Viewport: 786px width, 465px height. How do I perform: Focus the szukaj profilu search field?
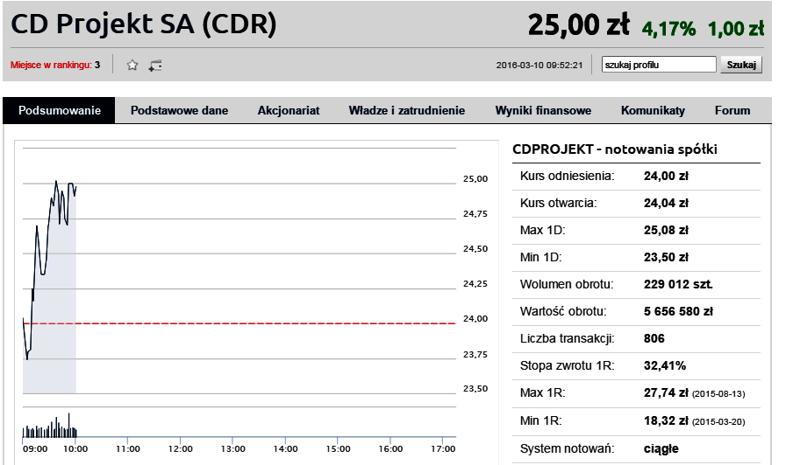(659, 65)
